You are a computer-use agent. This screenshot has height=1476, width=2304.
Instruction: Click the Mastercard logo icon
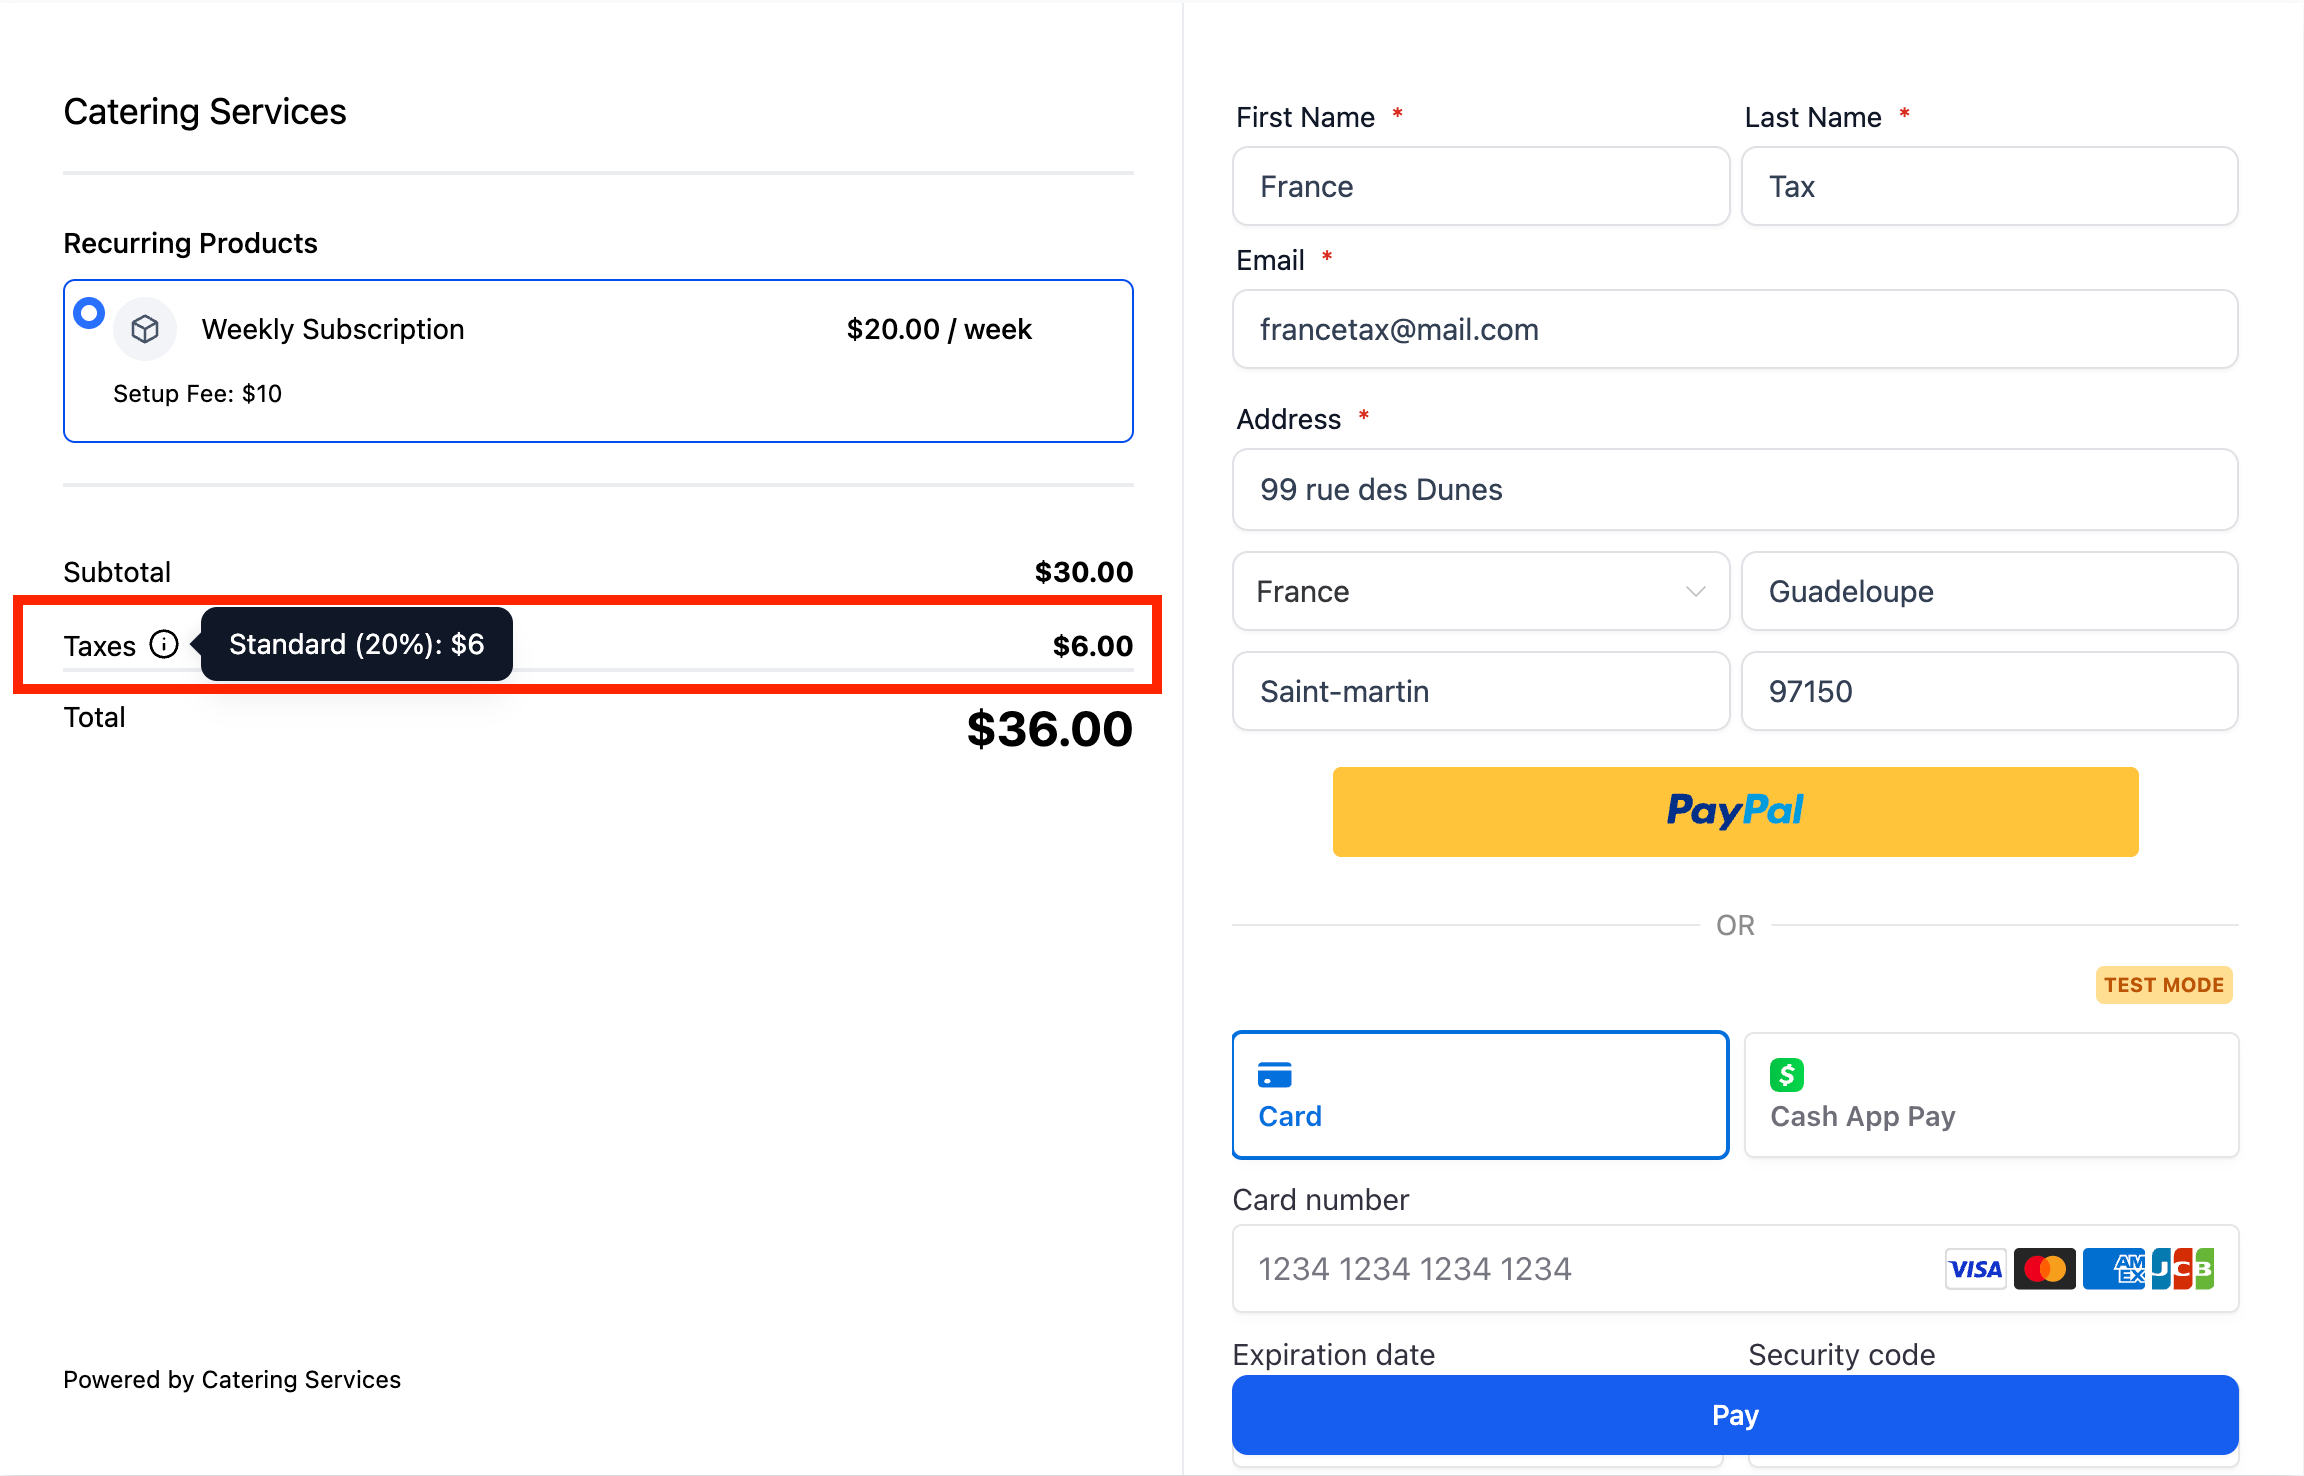tap(2044, 1269)
